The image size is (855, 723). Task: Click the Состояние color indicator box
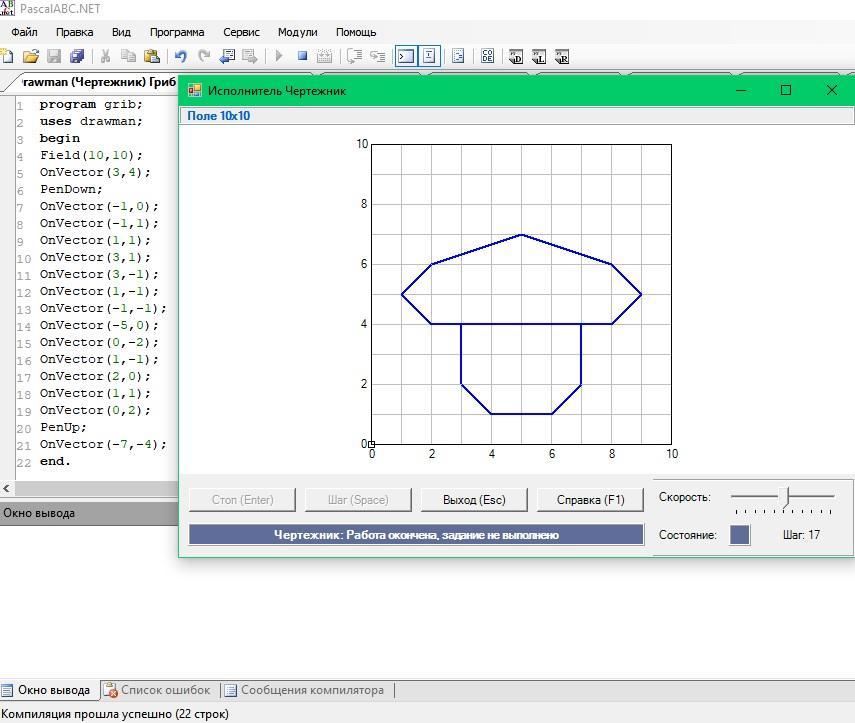pos(740,535)
